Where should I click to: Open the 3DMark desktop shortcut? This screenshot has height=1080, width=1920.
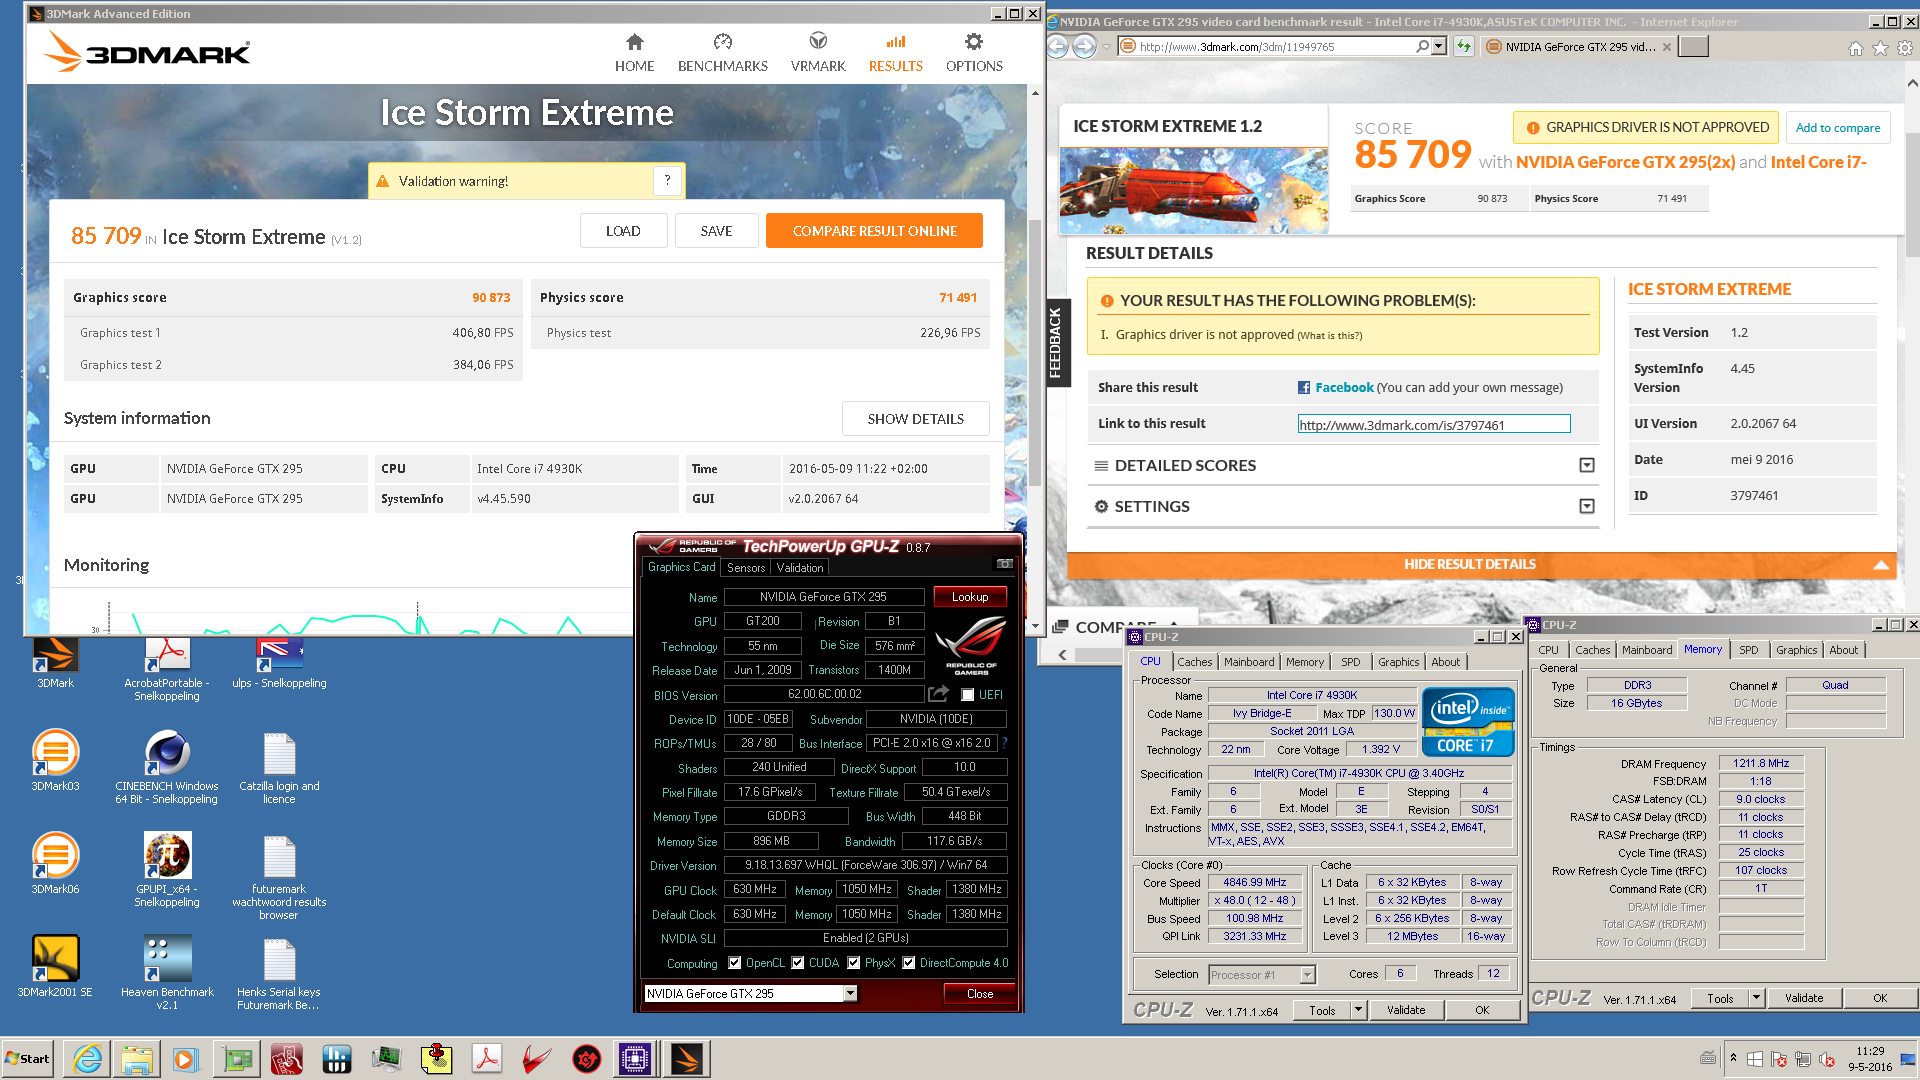pyautogui.click(x=56, y=663)
